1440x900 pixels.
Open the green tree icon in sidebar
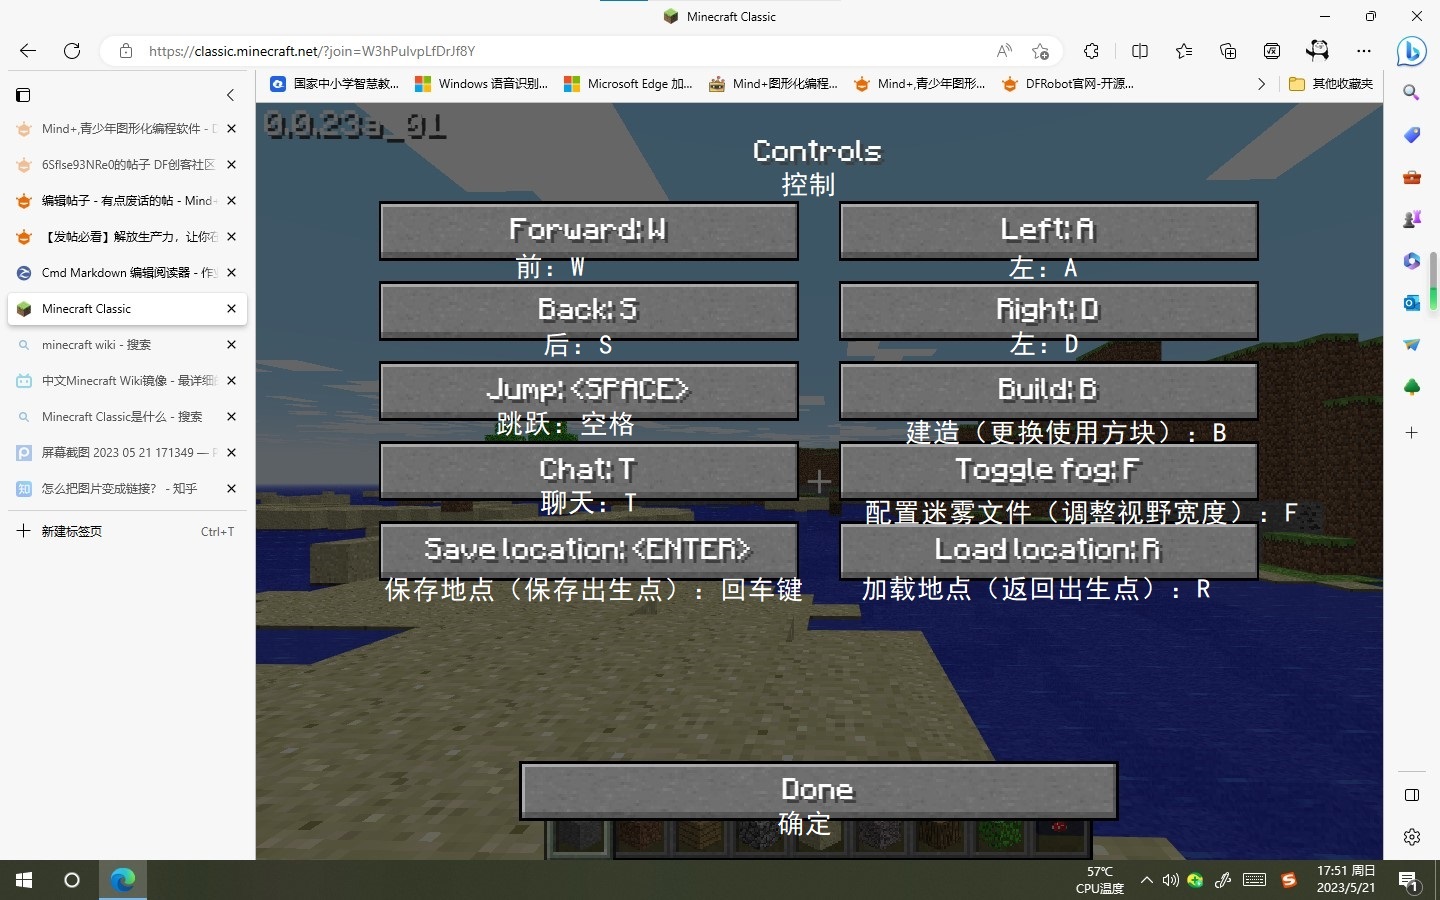click(1411, 387)
